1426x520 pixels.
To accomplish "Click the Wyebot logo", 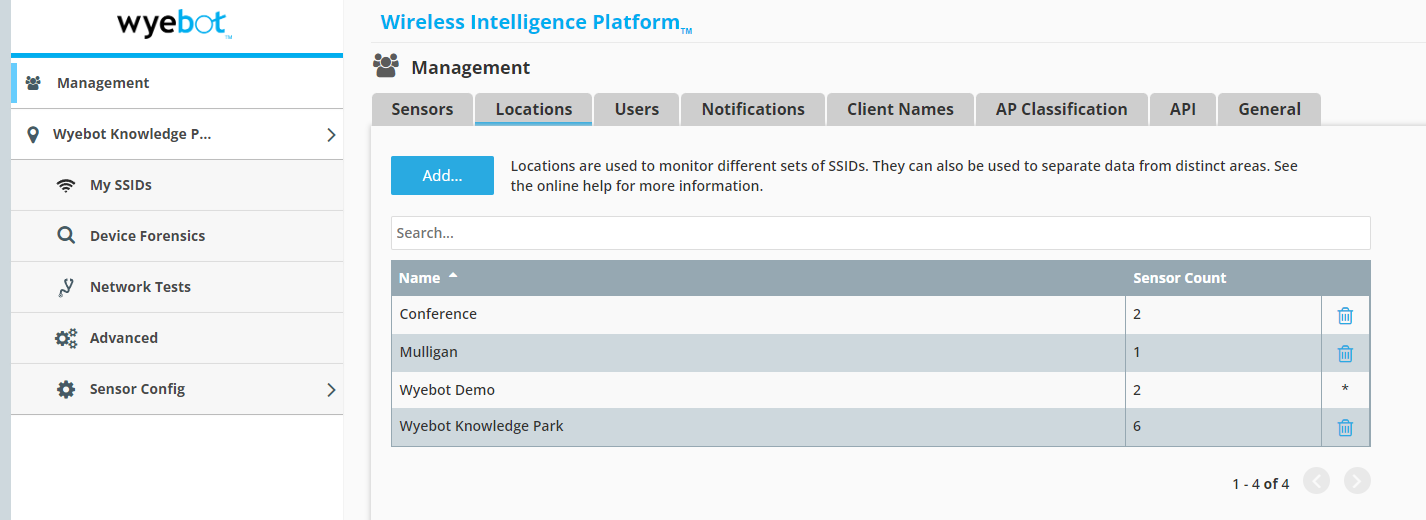I will point(175,25).
